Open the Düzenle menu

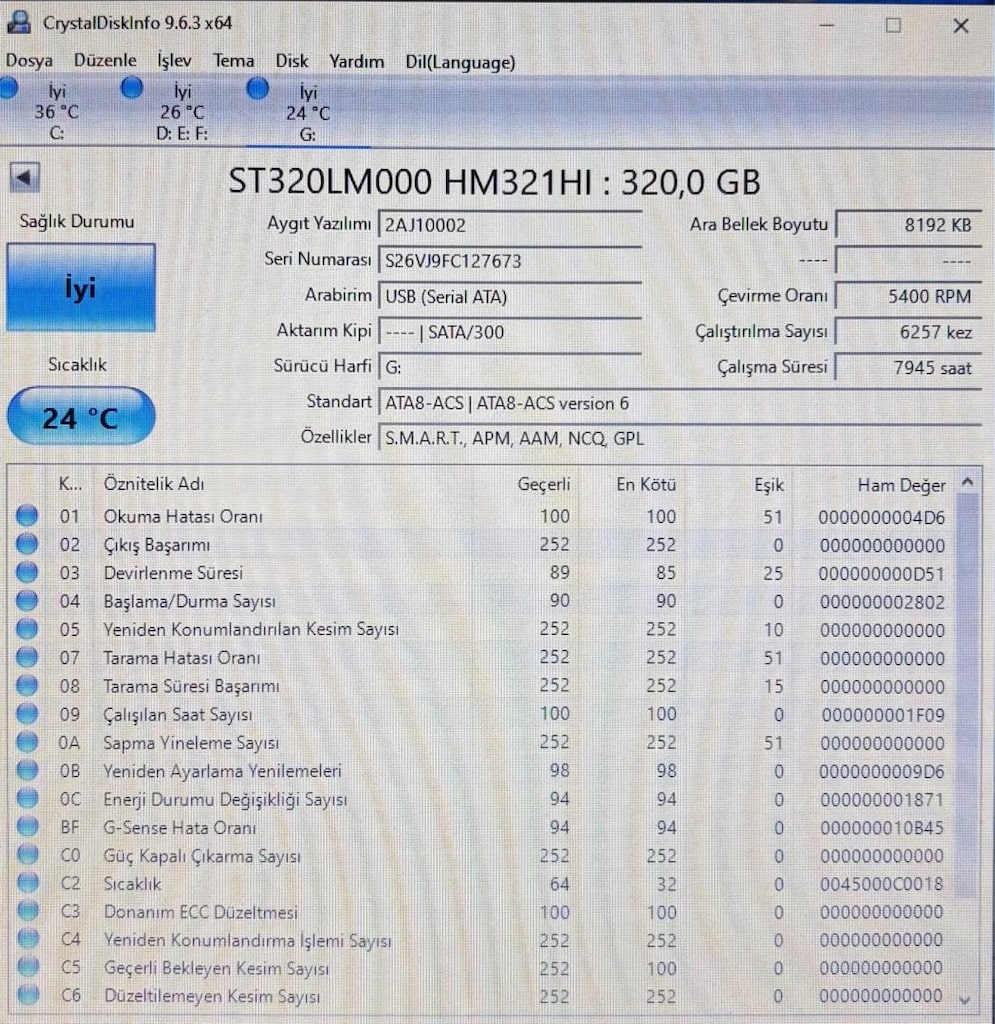[x=105, y=61]
